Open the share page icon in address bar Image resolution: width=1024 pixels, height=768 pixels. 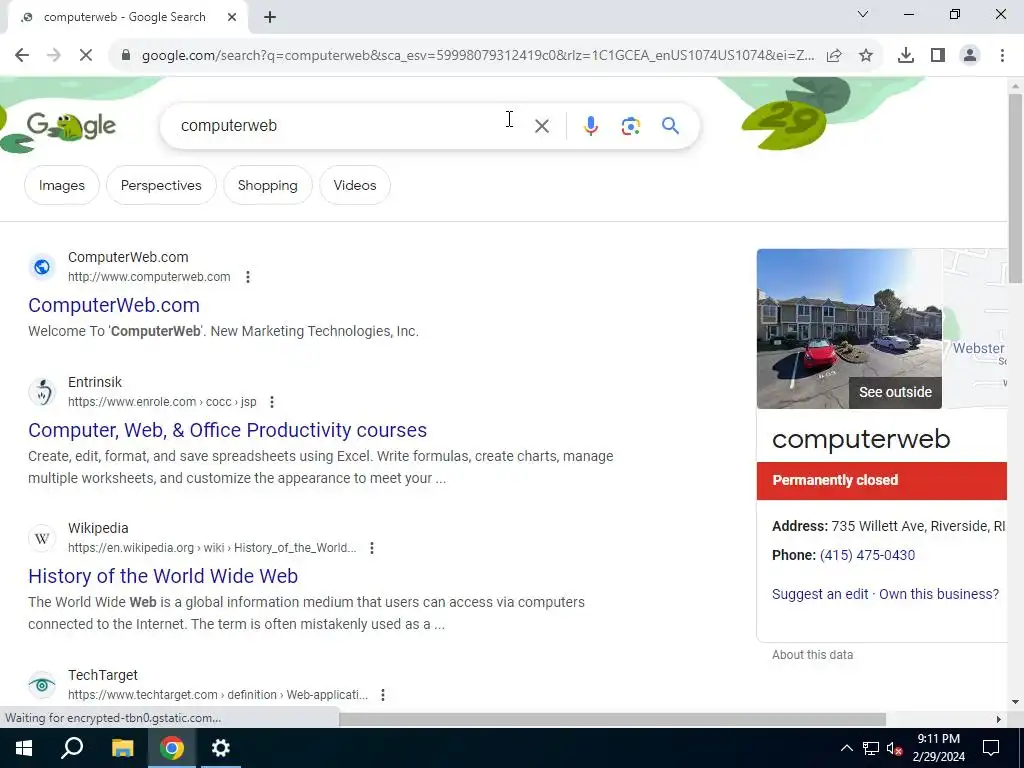[834, 56]
